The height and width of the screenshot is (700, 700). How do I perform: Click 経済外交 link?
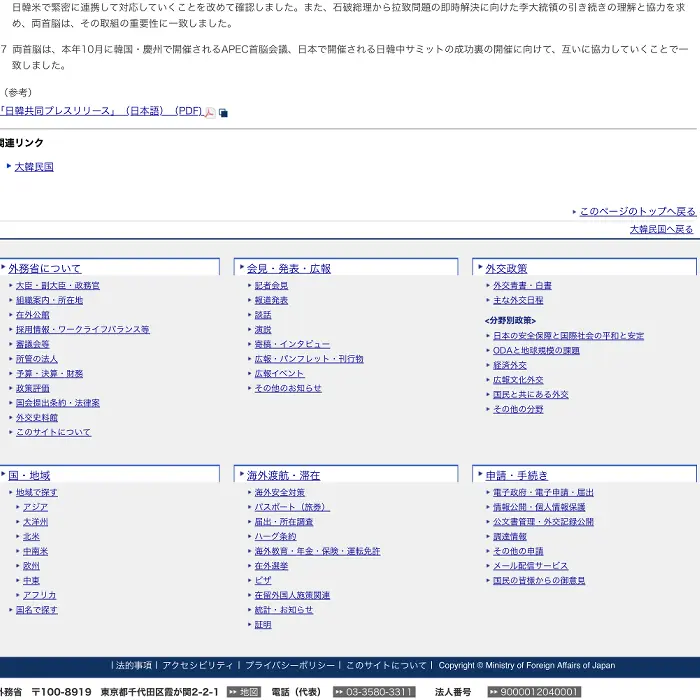coord(510,366)
